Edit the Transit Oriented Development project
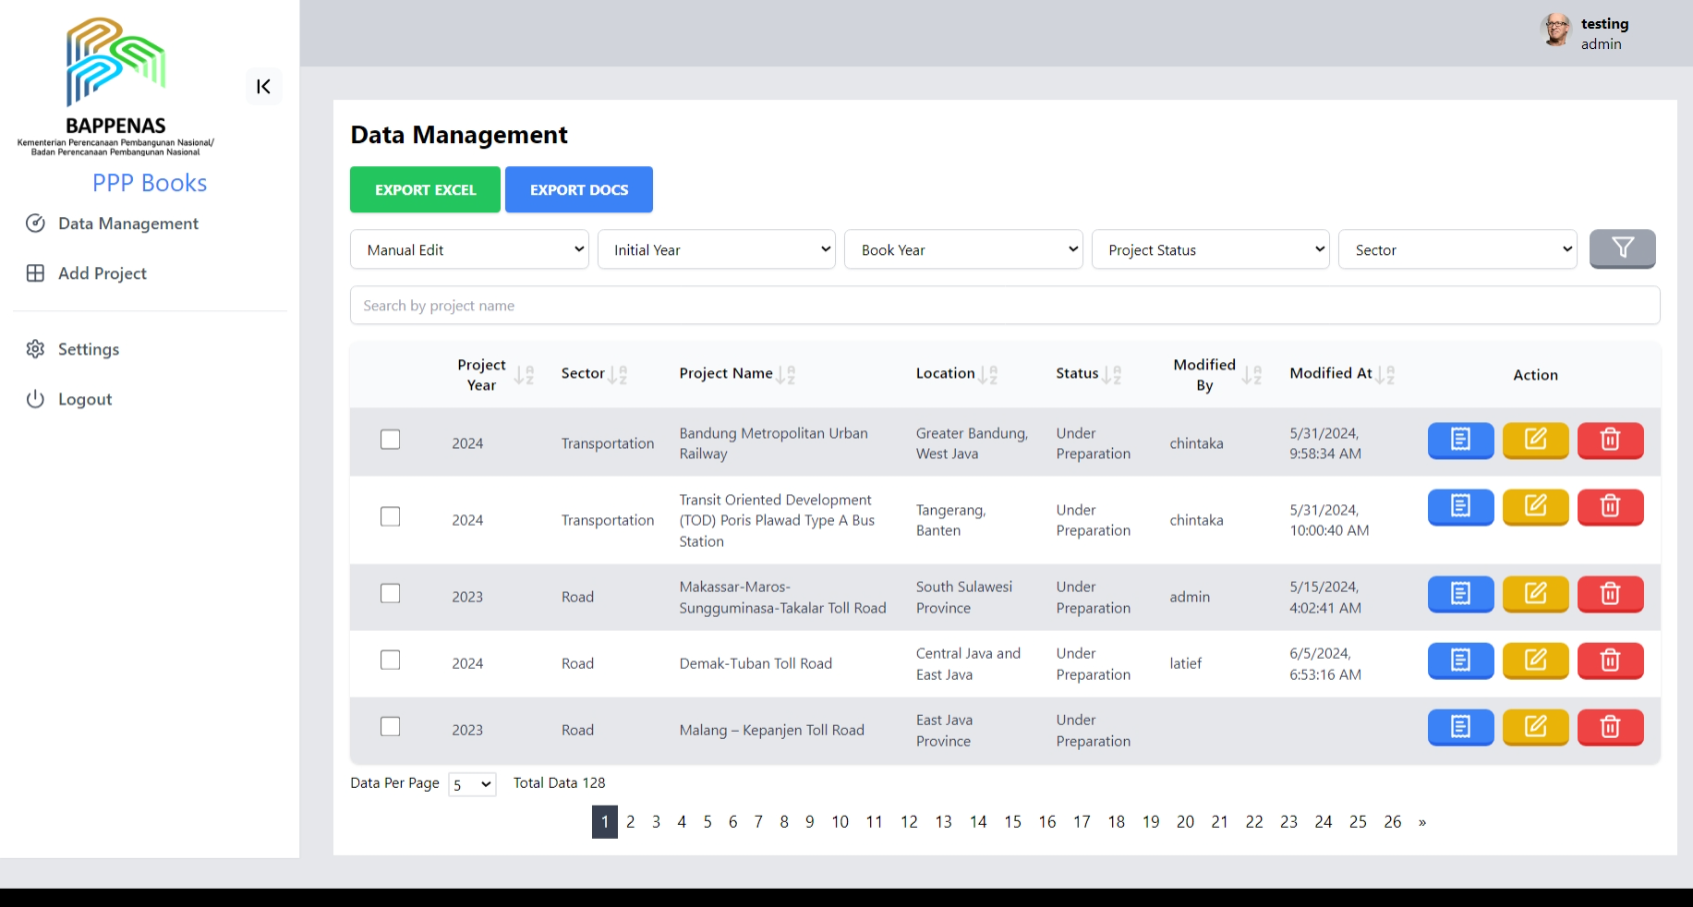 [x=1535, y=507]
